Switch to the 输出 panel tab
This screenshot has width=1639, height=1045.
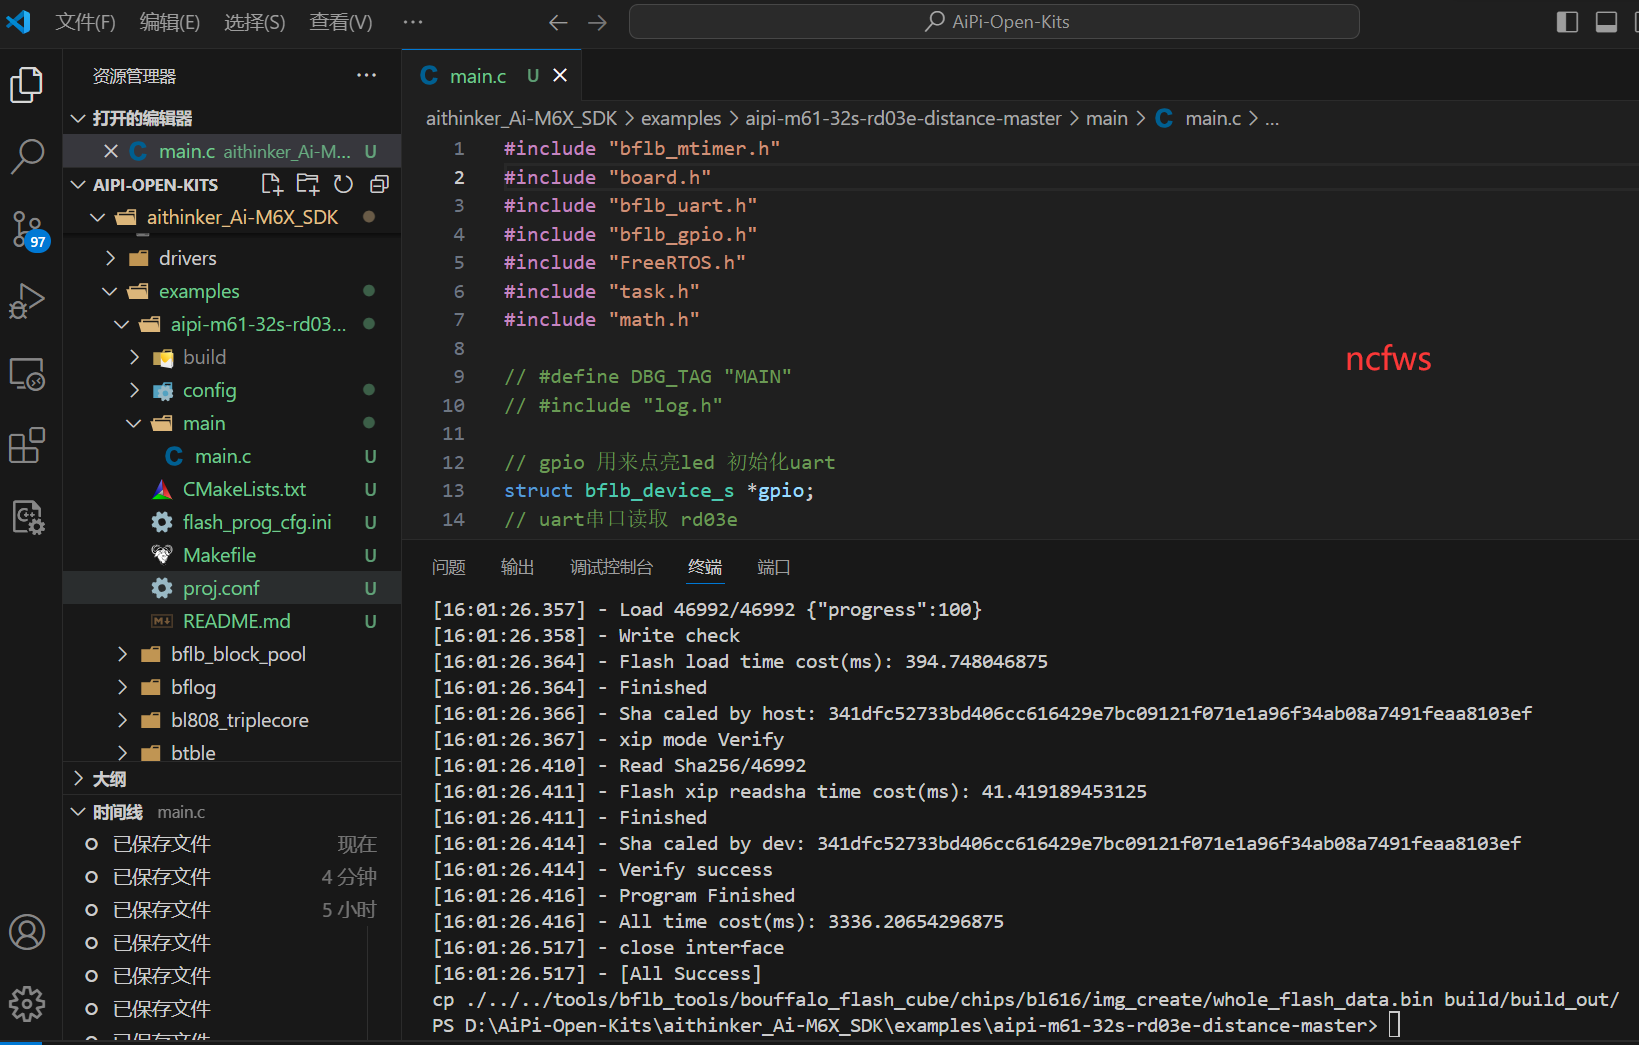[517, 567]
